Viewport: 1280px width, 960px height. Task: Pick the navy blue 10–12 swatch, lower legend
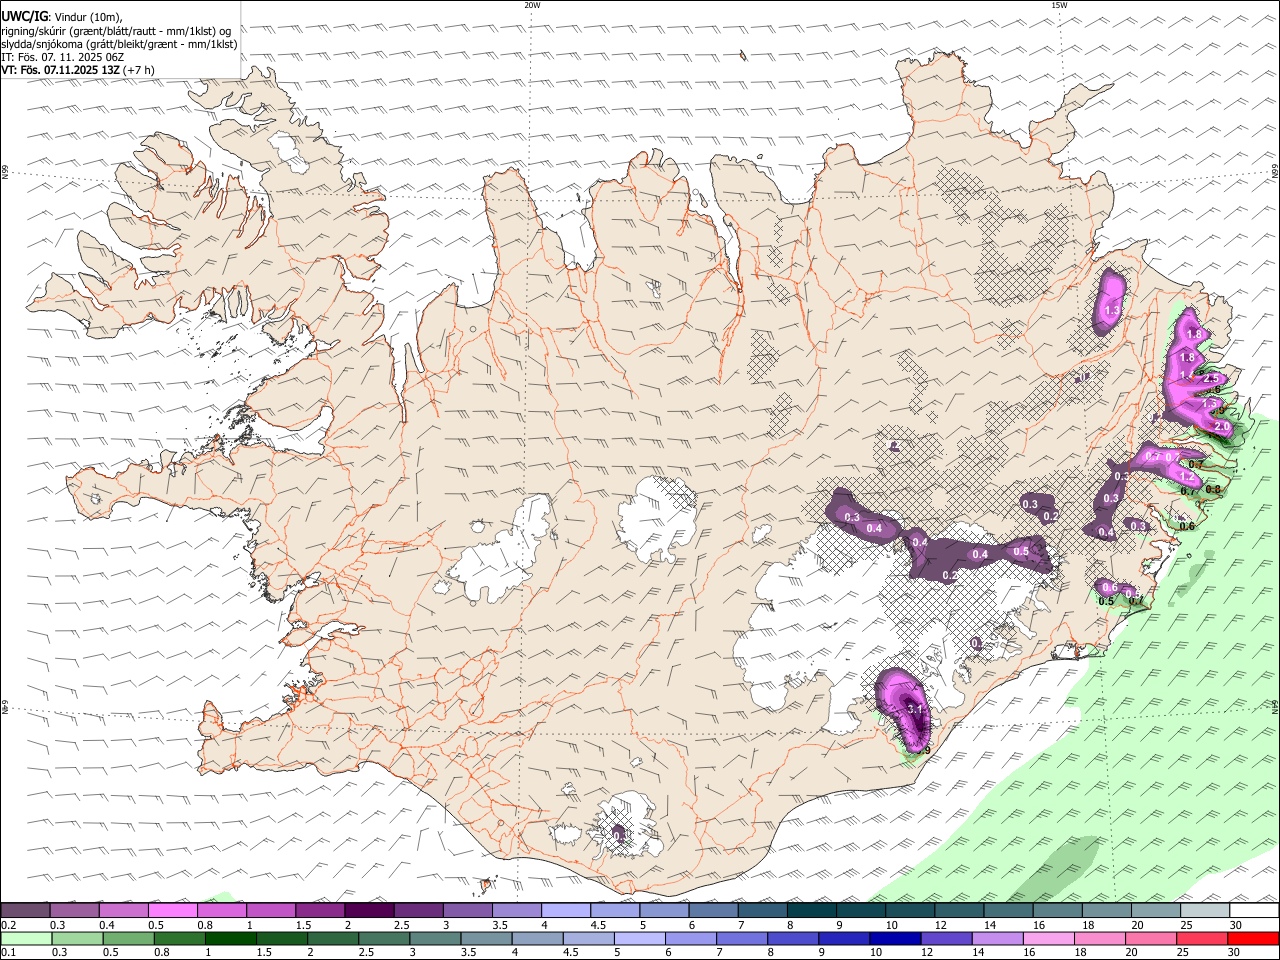(x=895, y=939)
